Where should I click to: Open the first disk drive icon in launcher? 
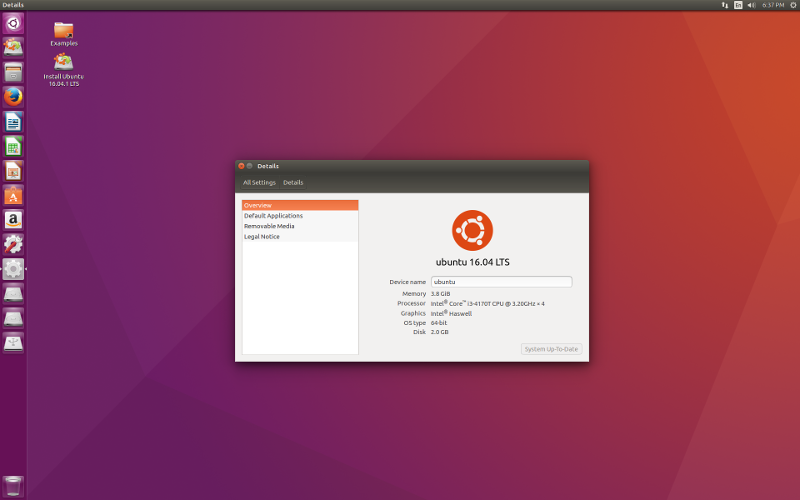pos(13,293)
